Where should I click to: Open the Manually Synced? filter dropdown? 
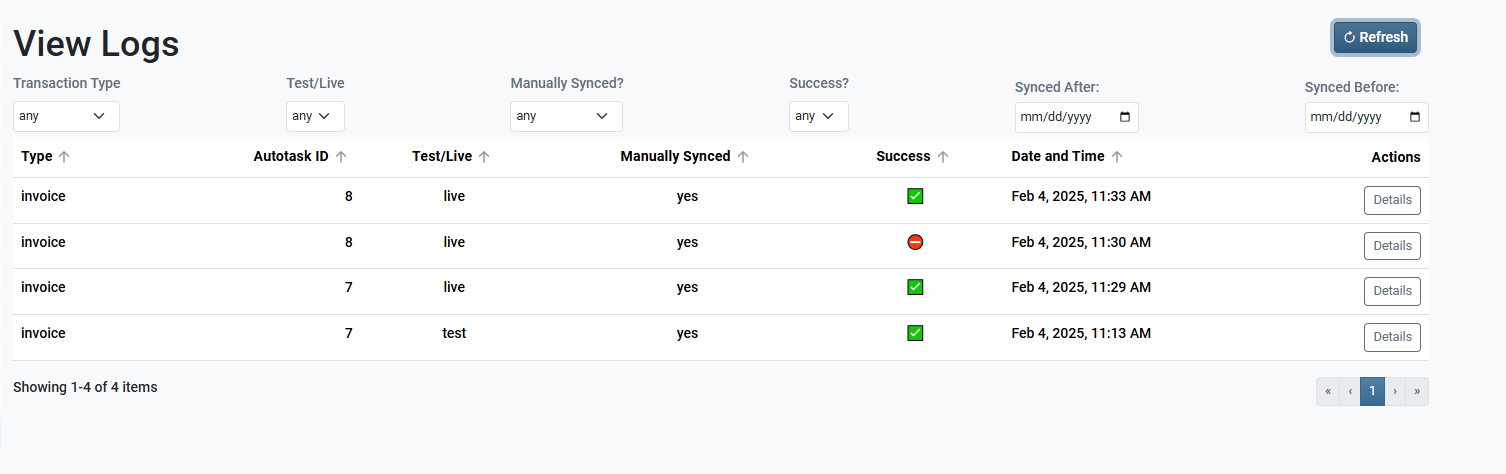pyautogui.click(x=566, y=116)
